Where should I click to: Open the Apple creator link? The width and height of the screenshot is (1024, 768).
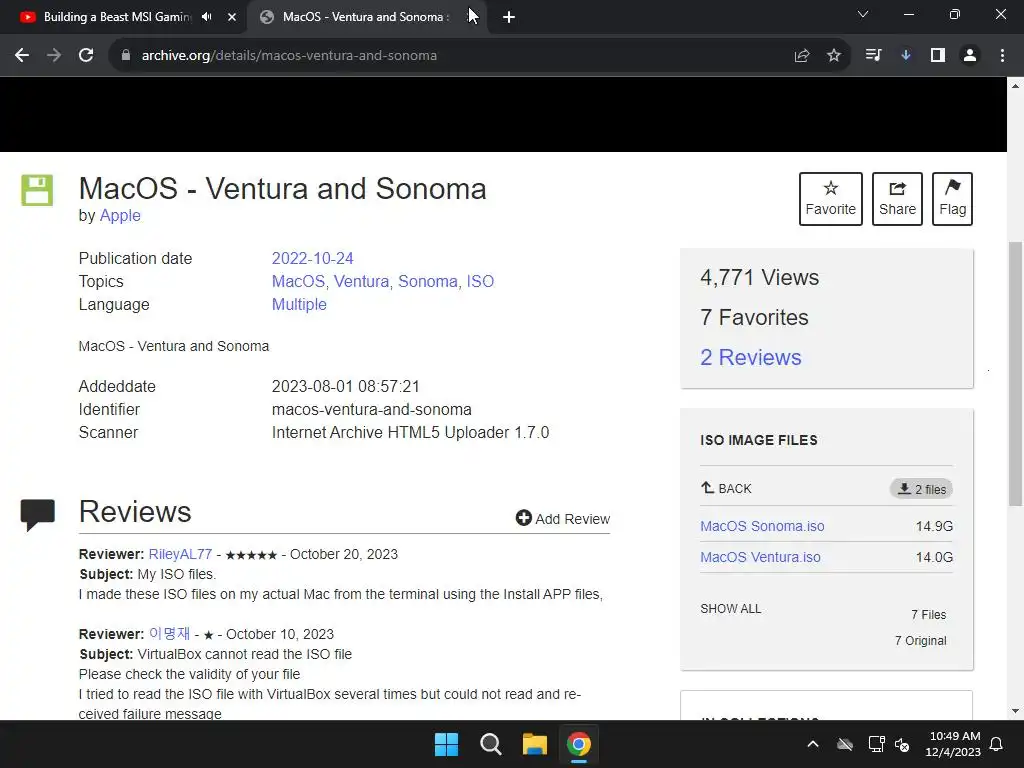120,216
